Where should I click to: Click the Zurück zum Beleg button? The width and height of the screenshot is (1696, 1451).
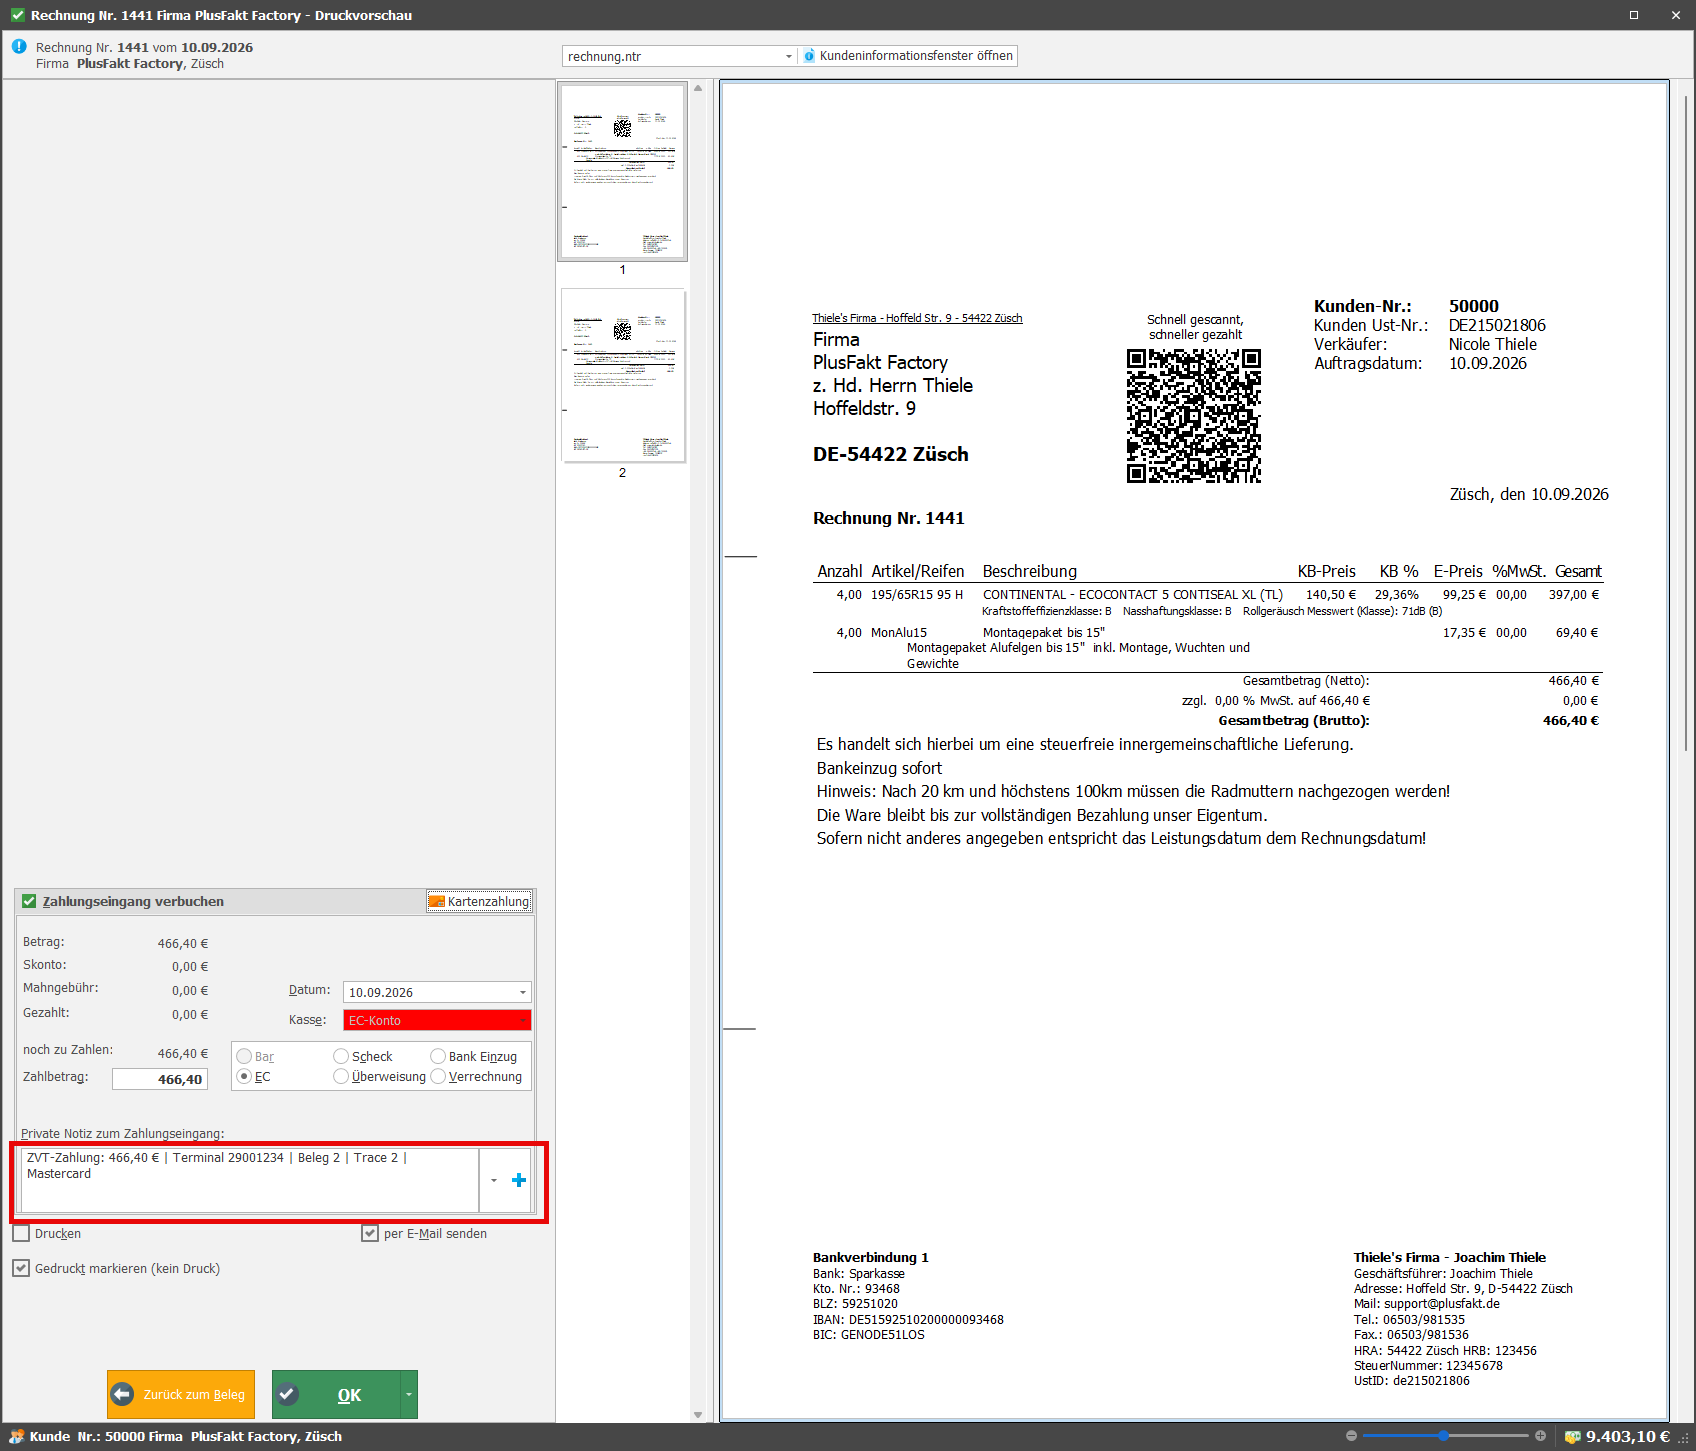point(181,1394)
